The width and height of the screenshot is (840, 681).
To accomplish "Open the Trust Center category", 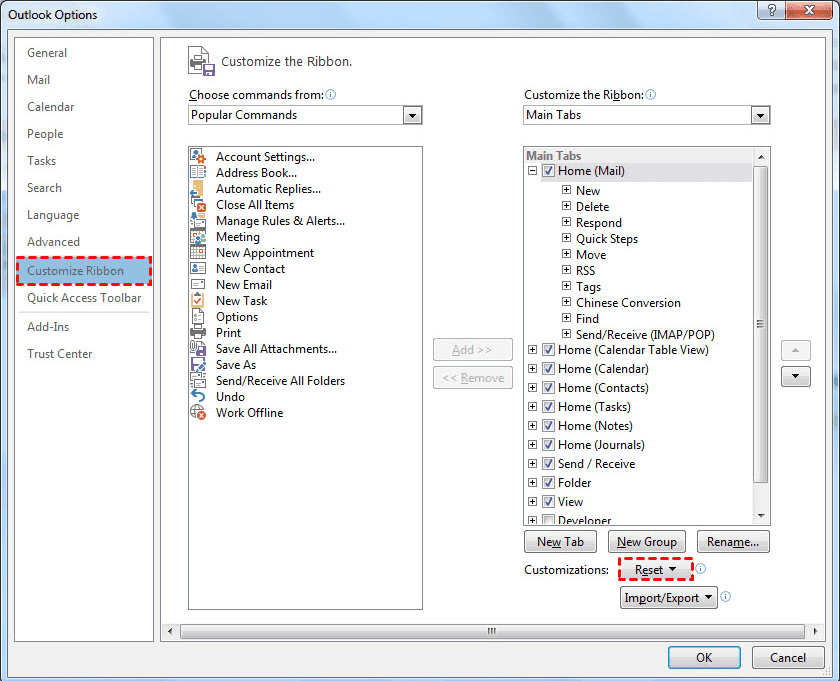I will 59,354.
